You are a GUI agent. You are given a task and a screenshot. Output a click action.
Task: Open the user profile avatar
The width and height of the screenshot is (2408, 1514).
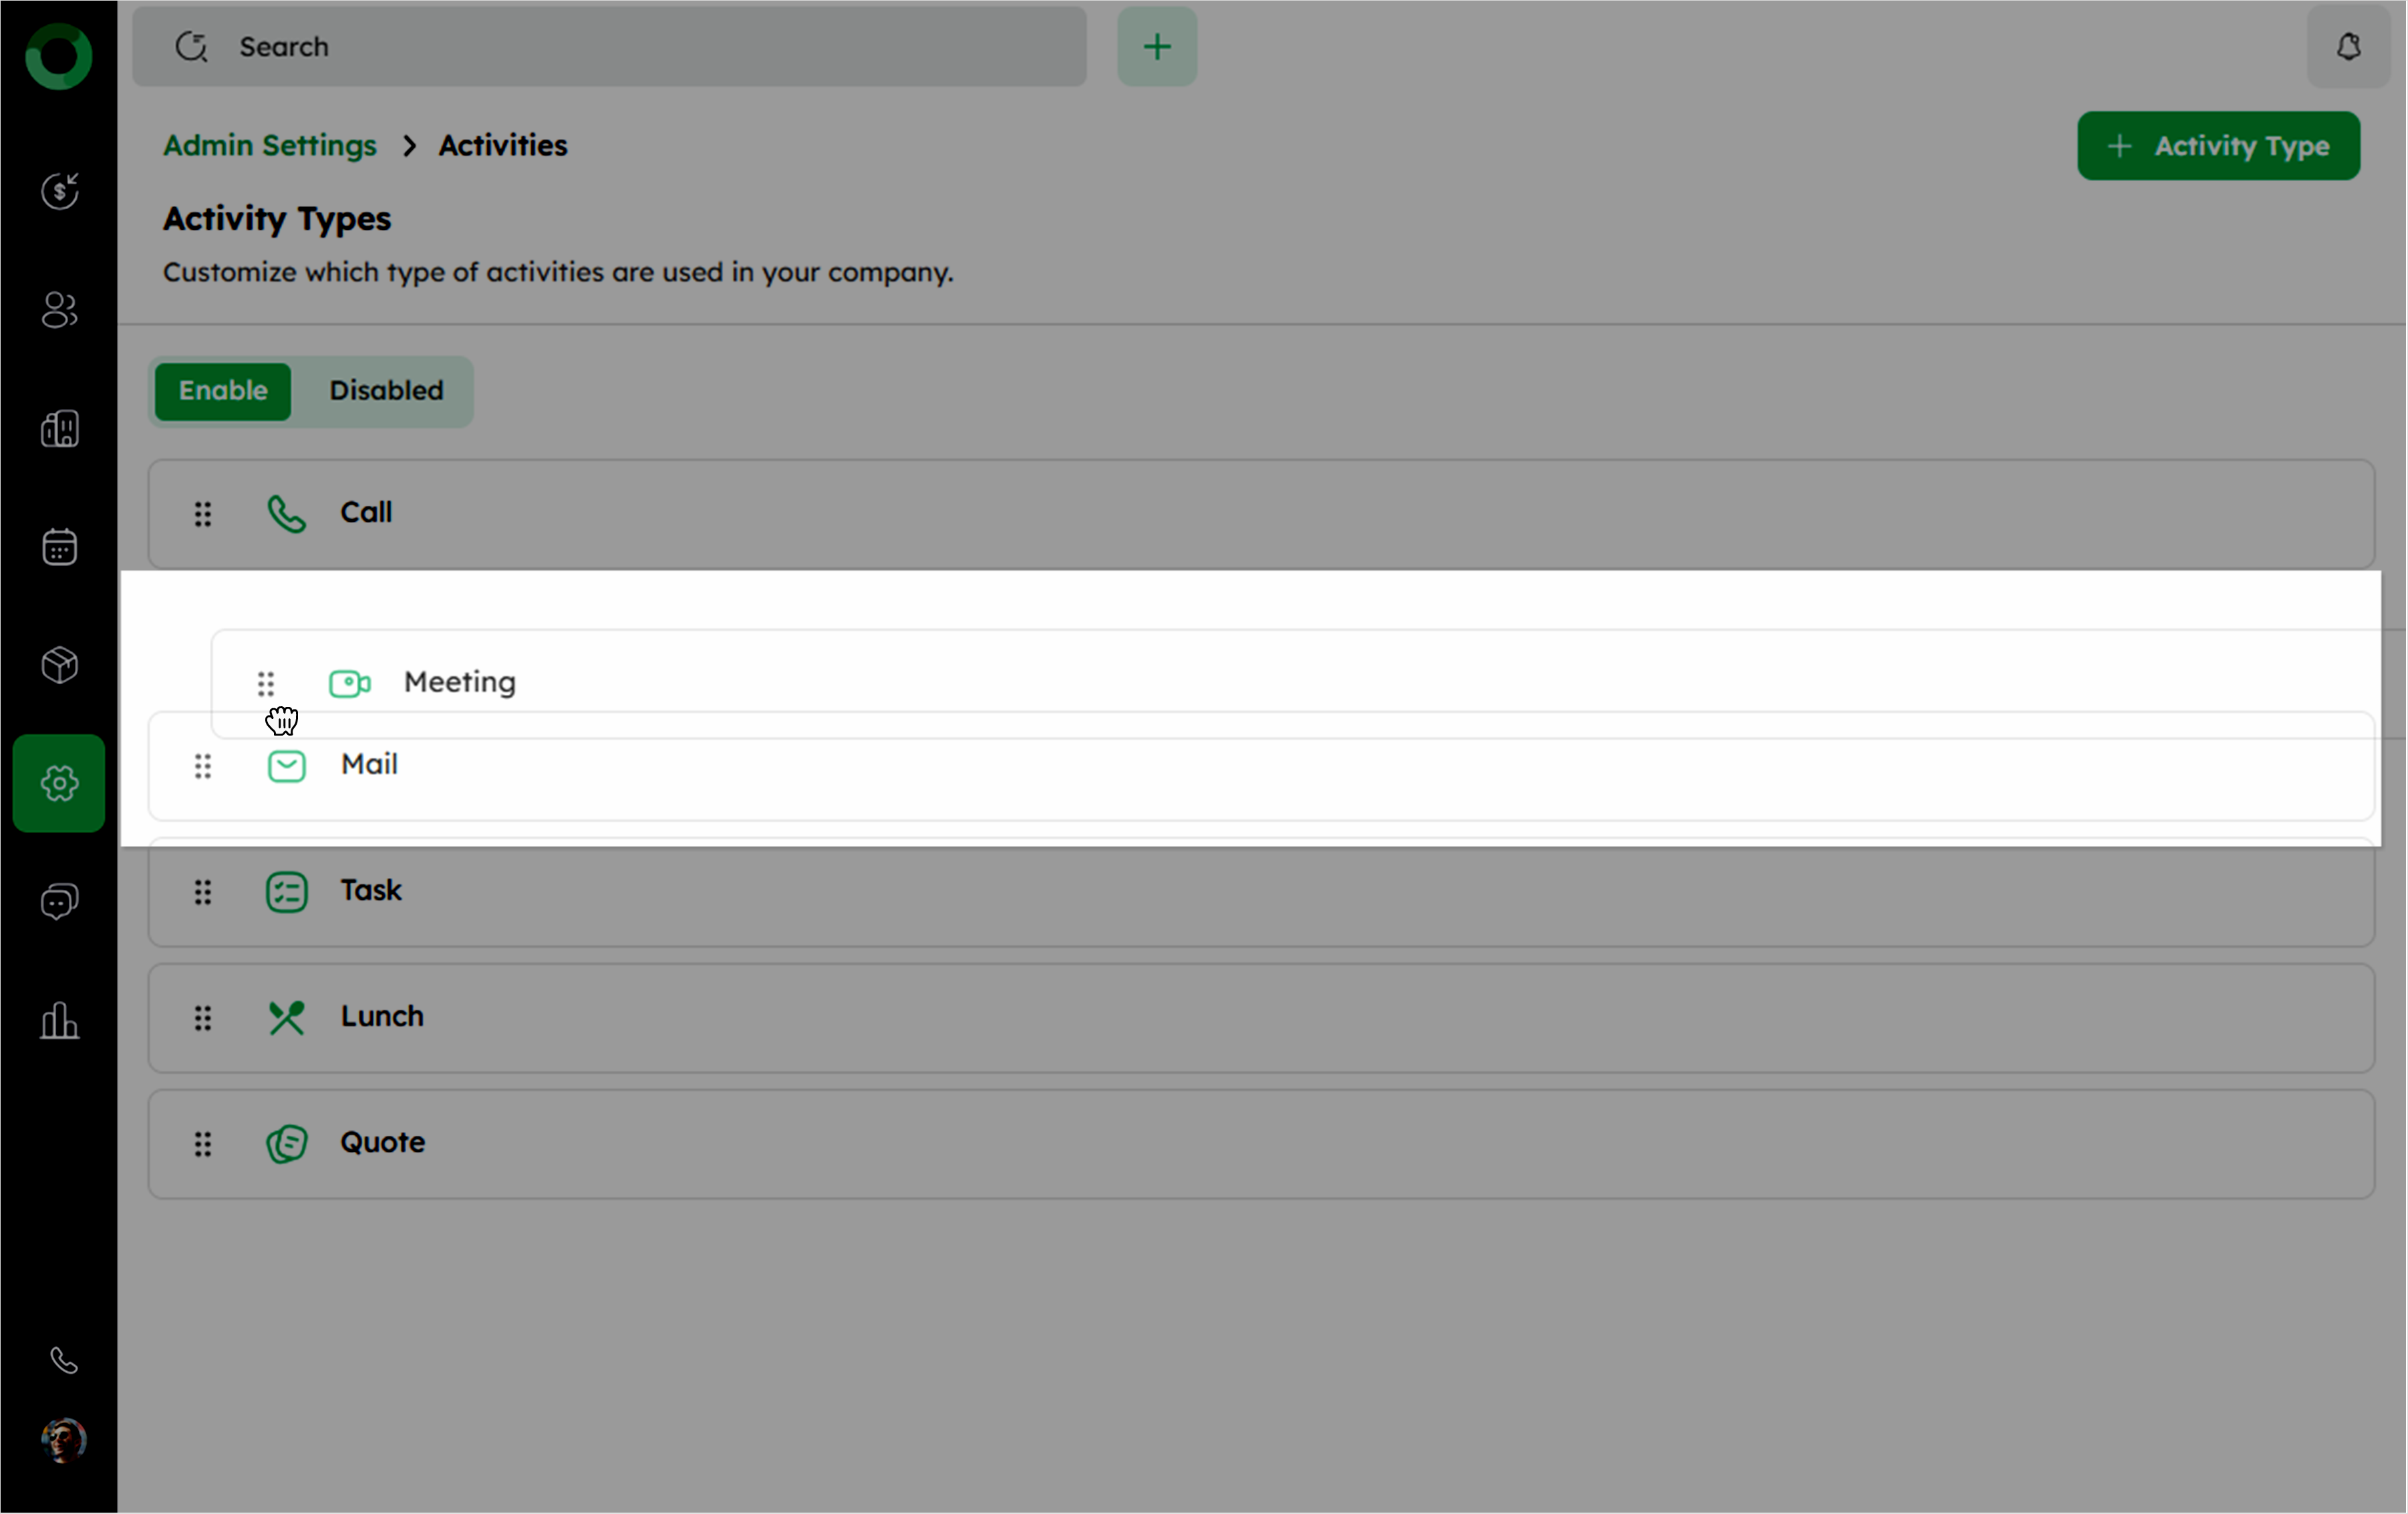63,1441
